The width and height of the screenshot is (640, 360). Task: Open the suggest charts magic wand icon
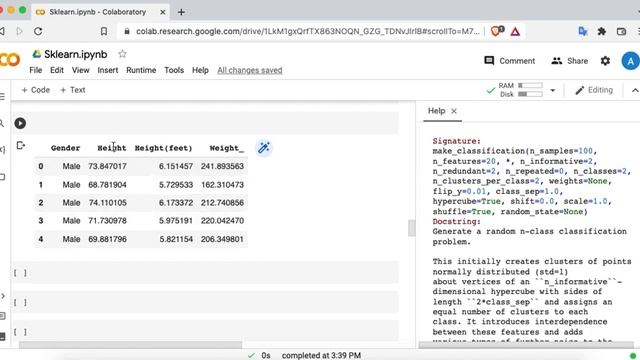pos(264,148)
